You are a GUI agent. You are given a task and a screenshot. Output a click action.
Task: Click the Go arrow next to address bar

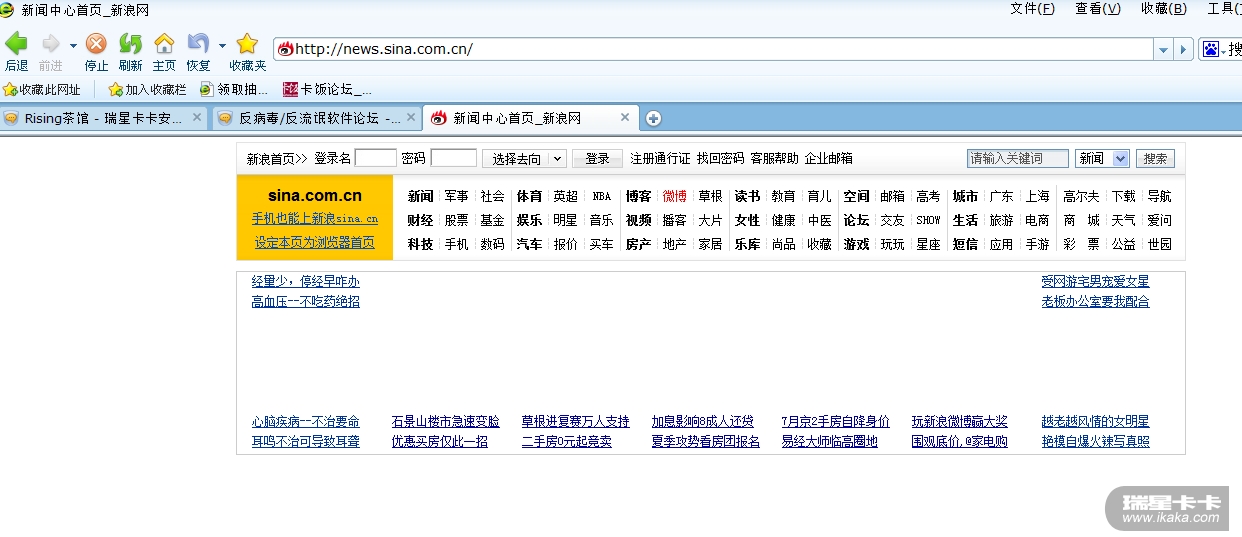[1184, 49]
